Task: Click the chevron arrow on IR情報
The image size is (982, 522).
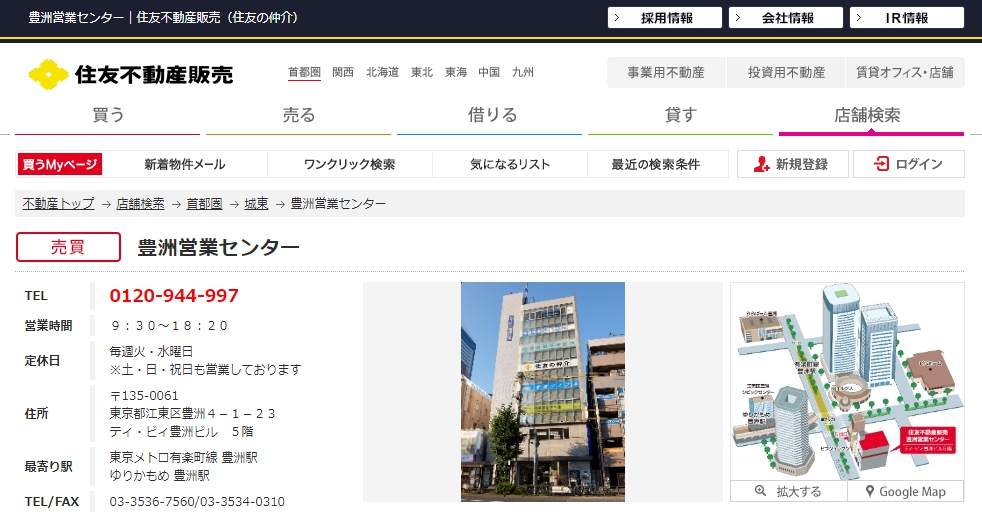Action: pyautogui.click(x=859, y=18)
